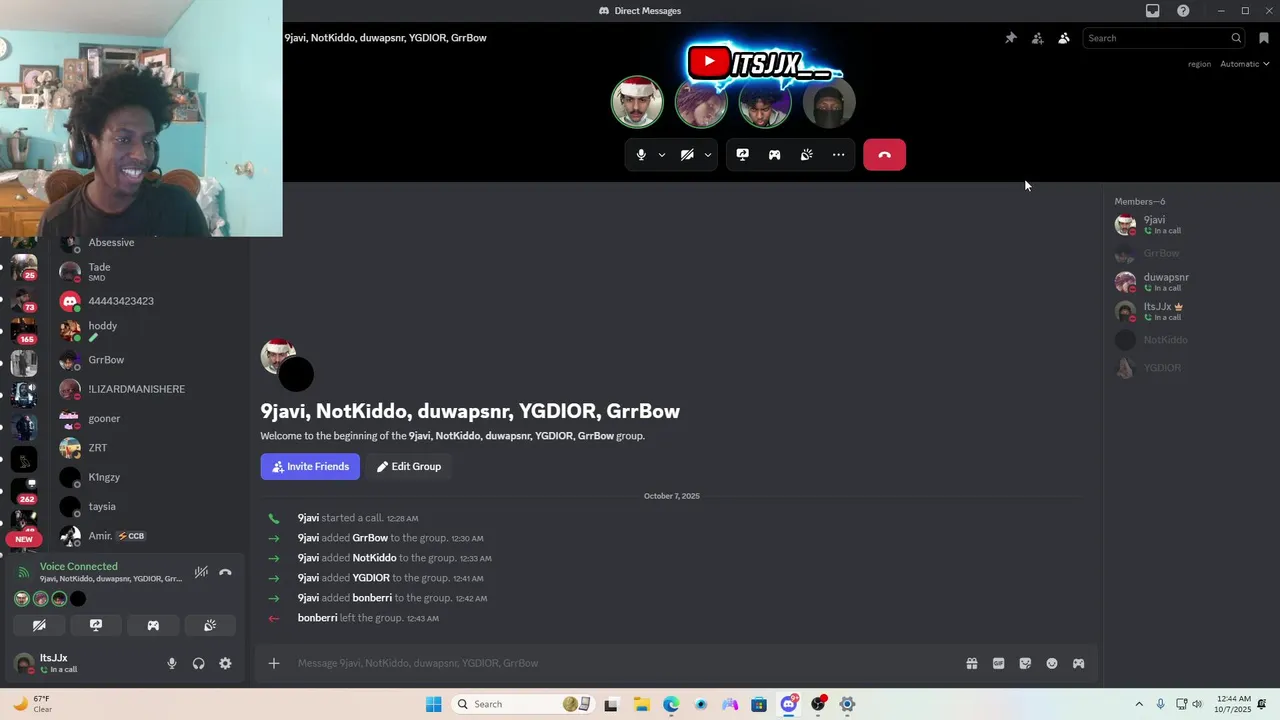Open the region Automatic dropdown
This screenshot has width=1280, height=720.
pos(1244,64)
